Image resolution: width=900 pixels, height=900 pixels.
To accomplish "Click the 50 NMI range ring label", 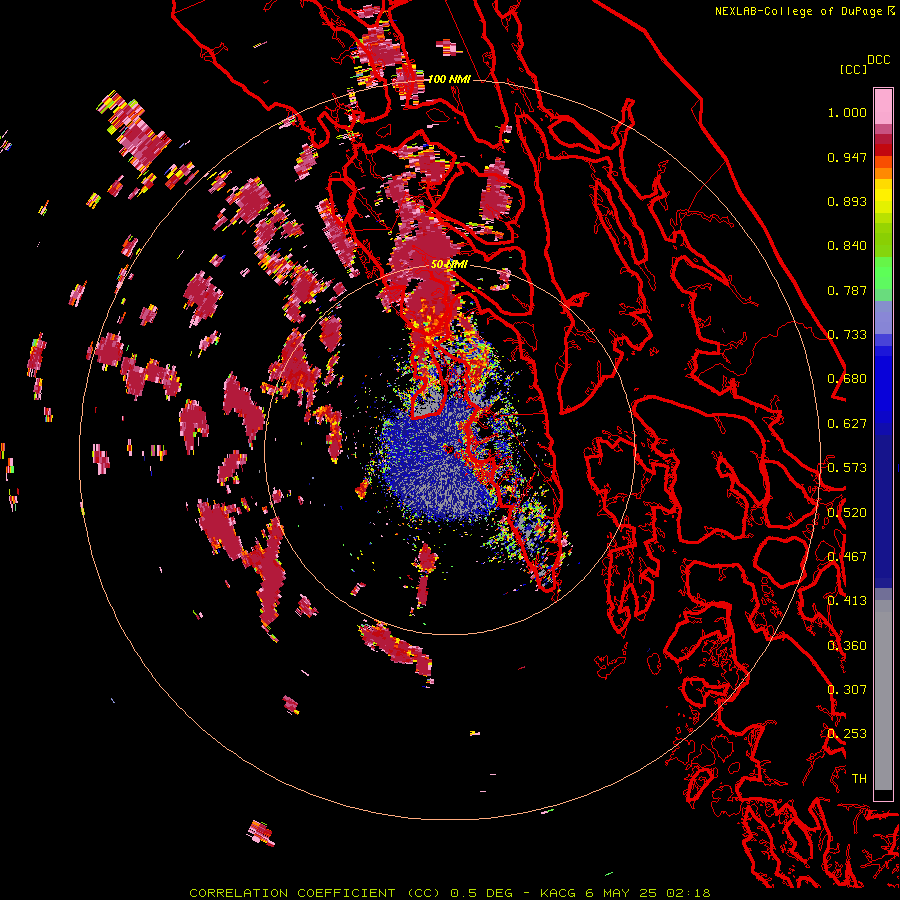I will click(449, 264).
